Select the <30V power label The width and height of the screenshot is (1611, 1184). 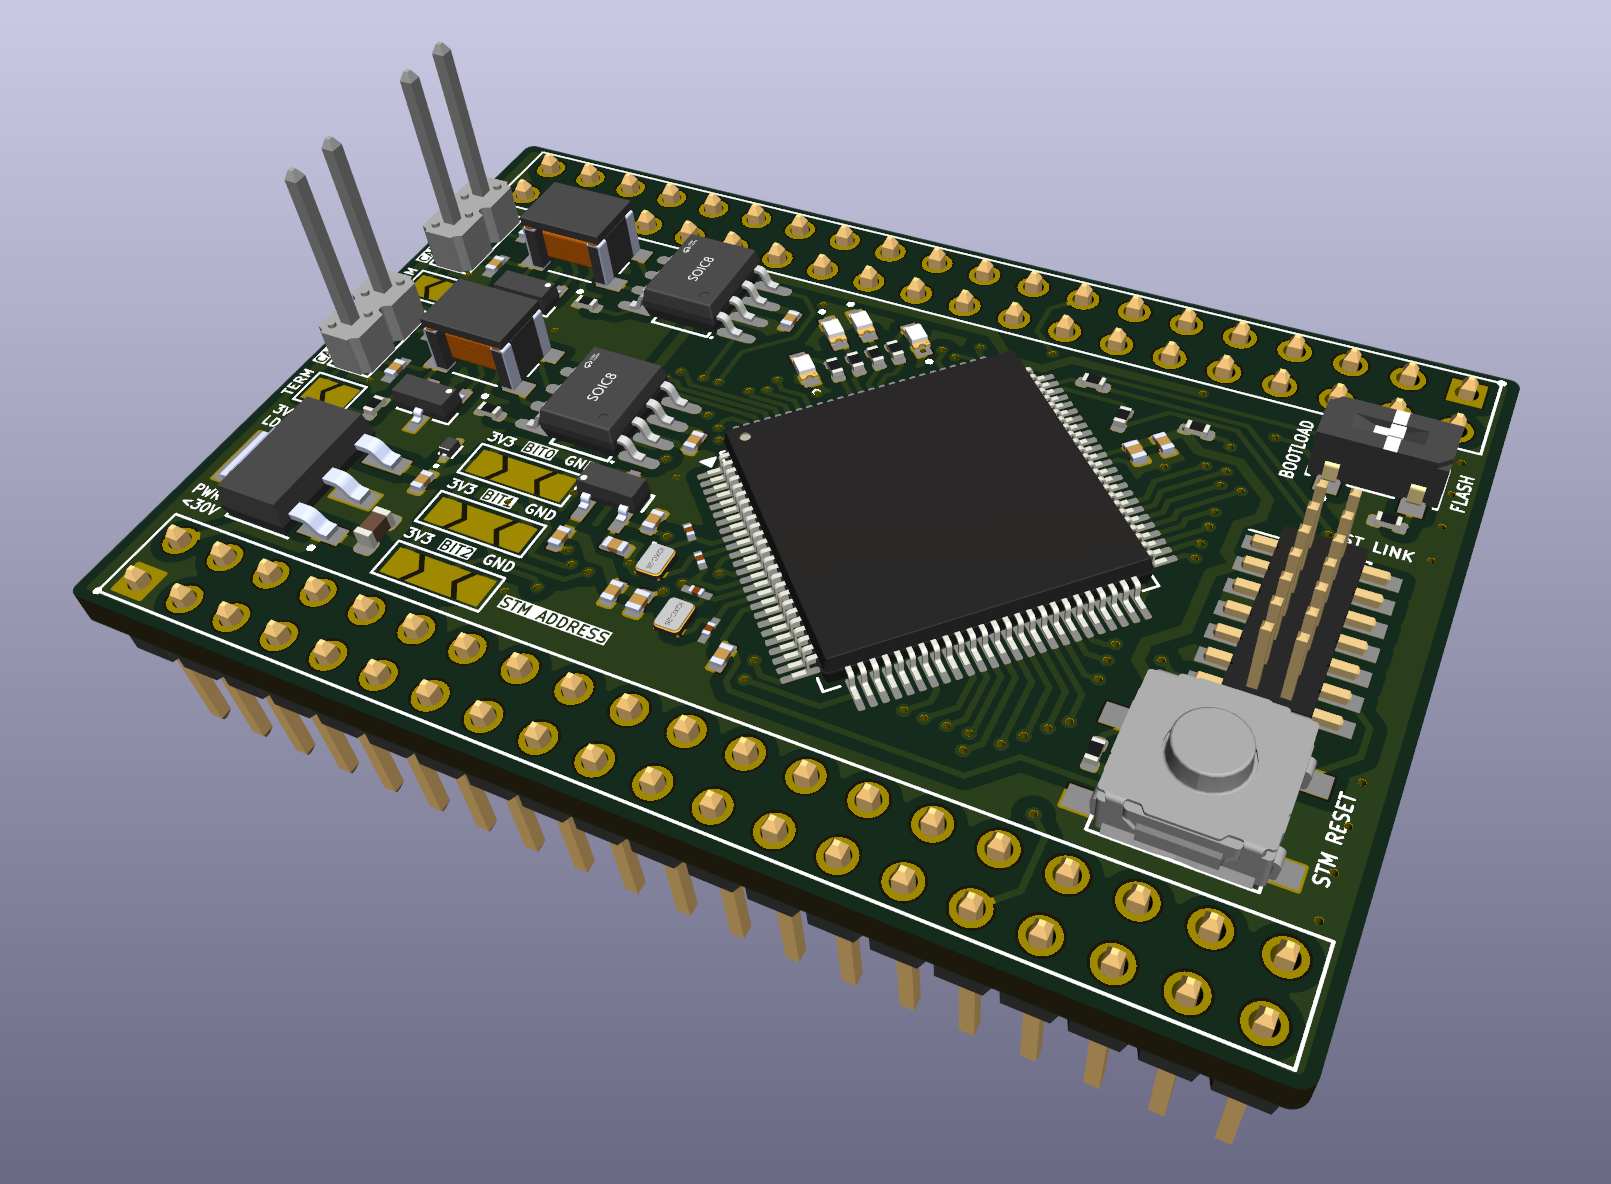[x=201, y=505]
